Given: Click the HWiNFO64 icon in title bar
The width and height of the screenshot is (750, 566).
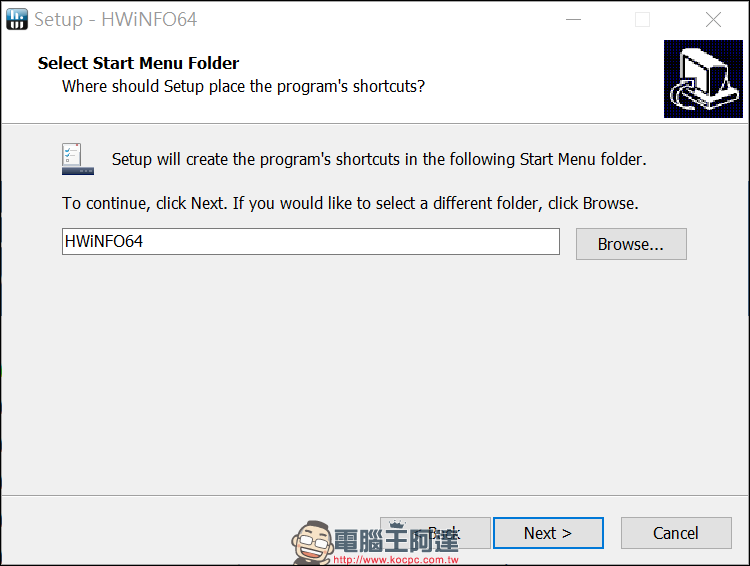Looking at the screenshot, I should 17,19.
